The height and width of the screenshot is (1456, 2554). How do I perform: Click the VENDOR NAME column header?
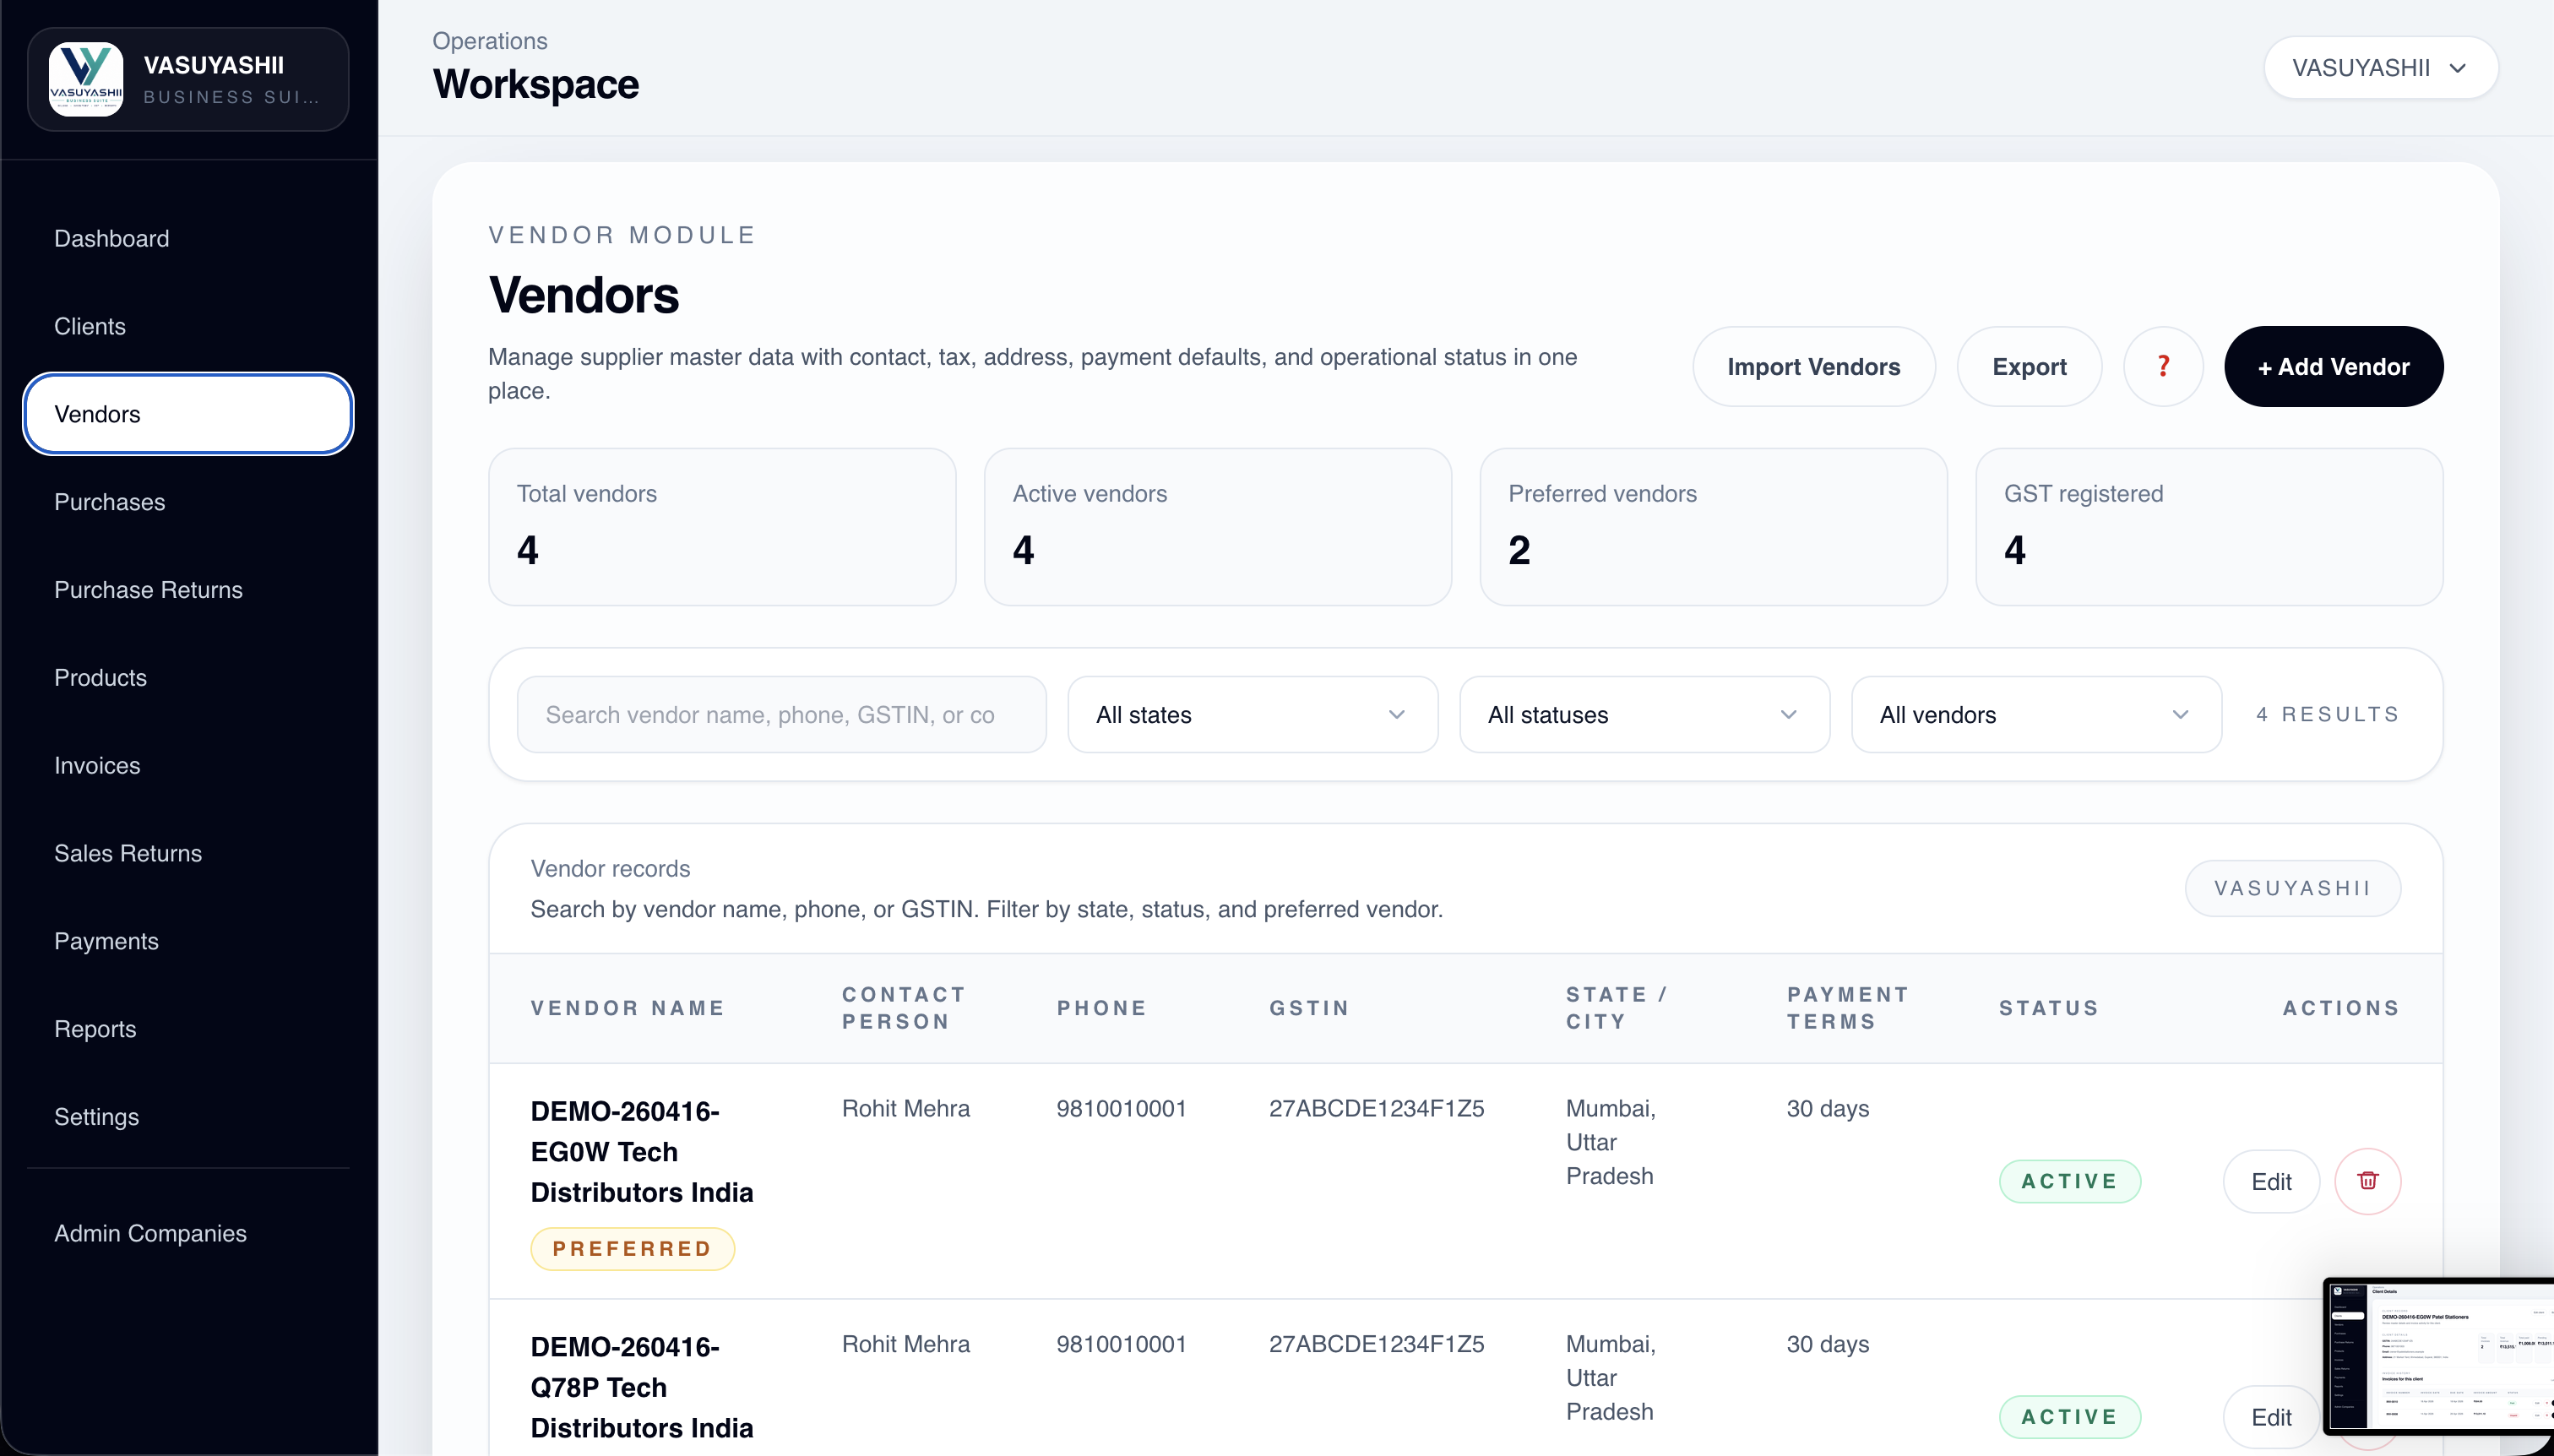click(627, 1008)
